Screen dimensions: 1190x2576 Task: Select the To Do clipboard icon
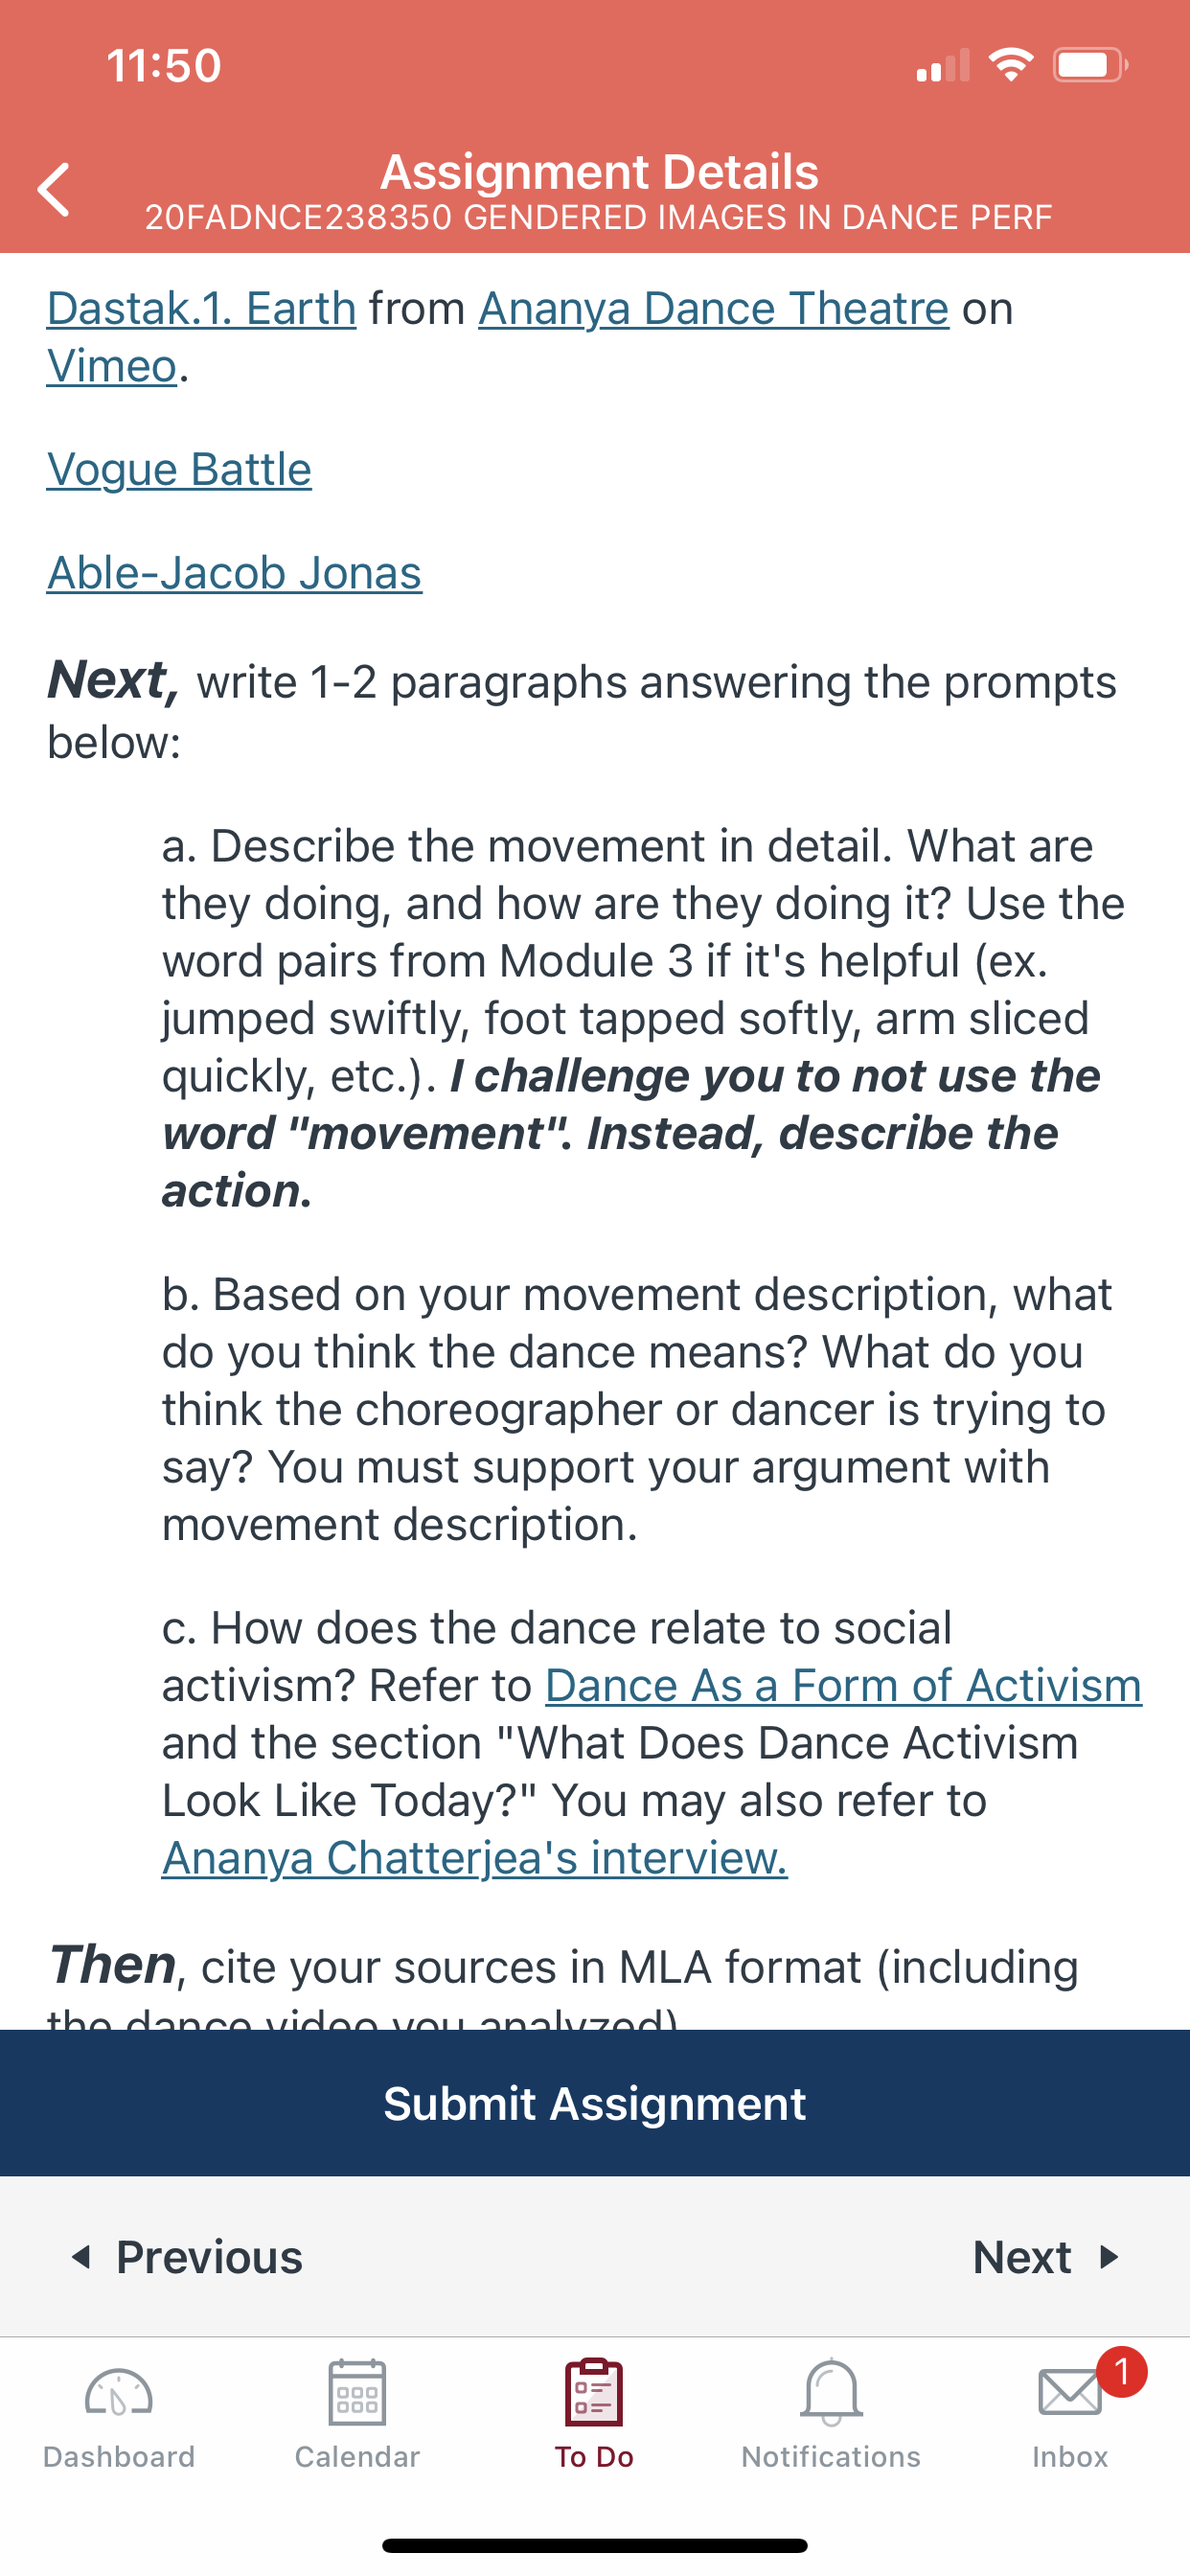pos(594,2392)
